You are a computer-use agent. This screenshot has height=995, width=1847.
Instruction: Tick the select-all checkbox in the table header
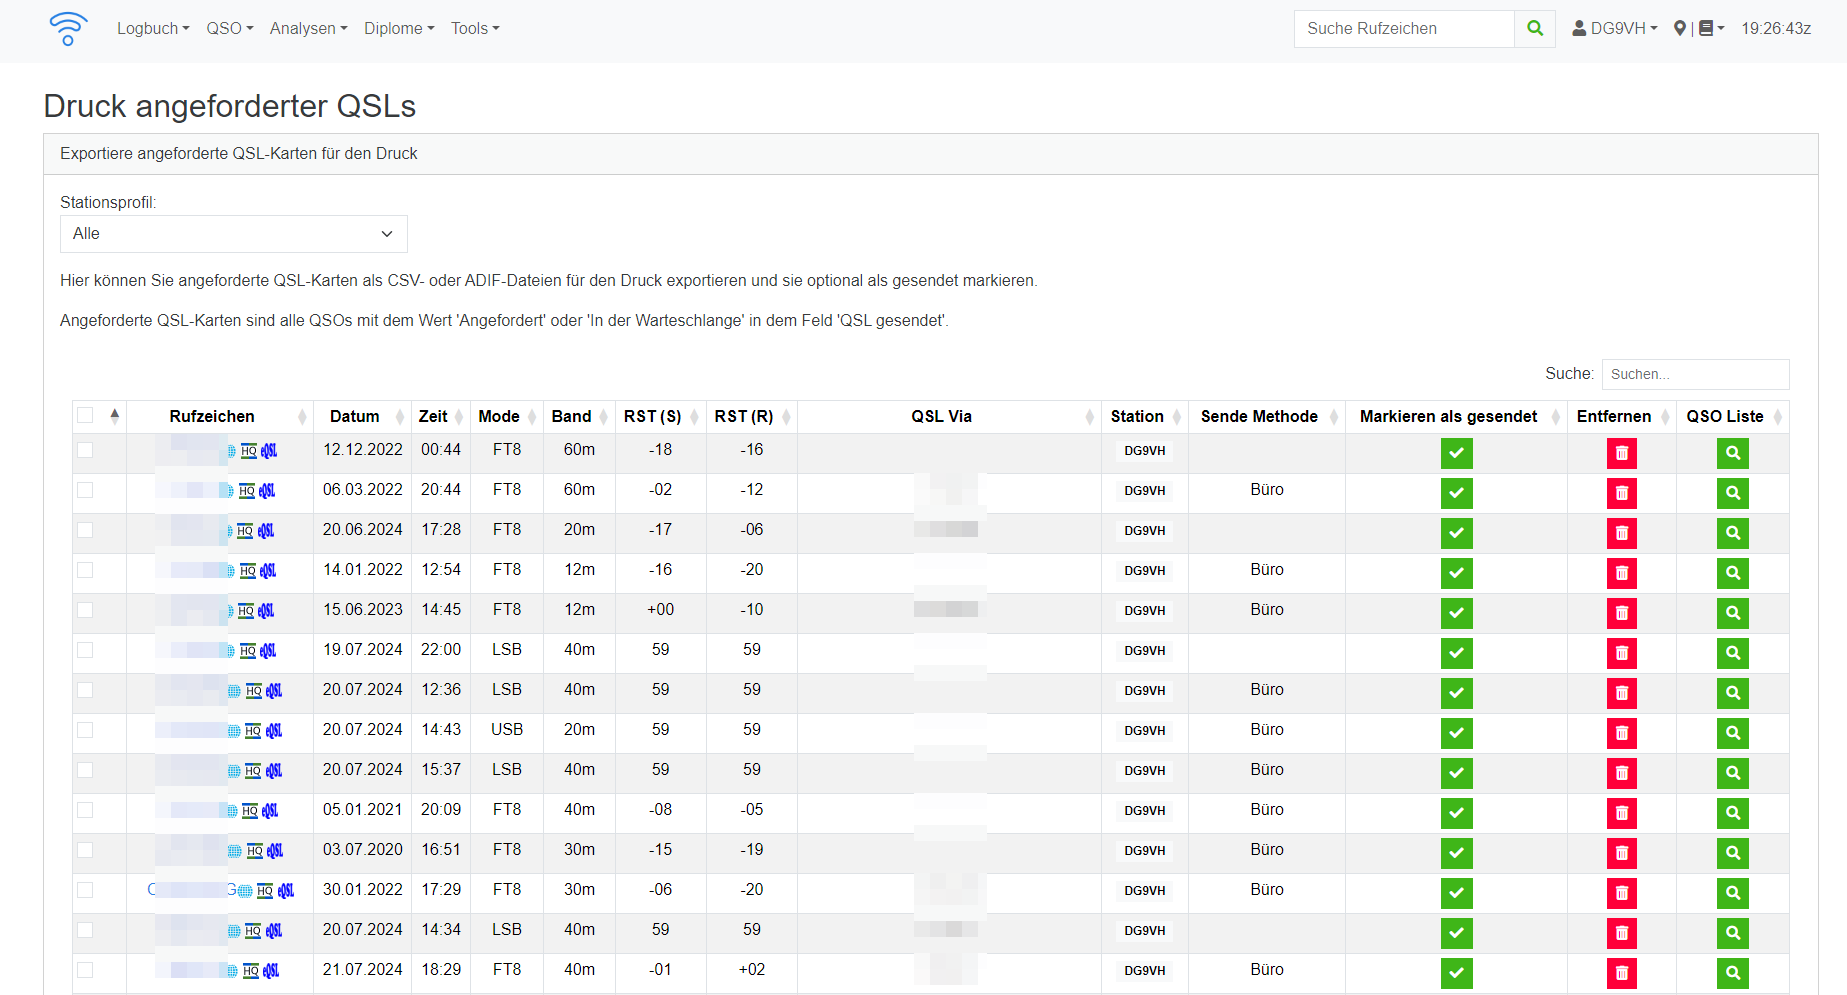coord(85,416)
